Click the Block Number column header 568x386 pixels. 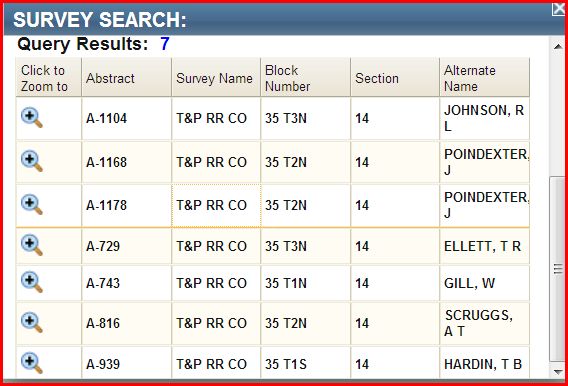[305, 77]
